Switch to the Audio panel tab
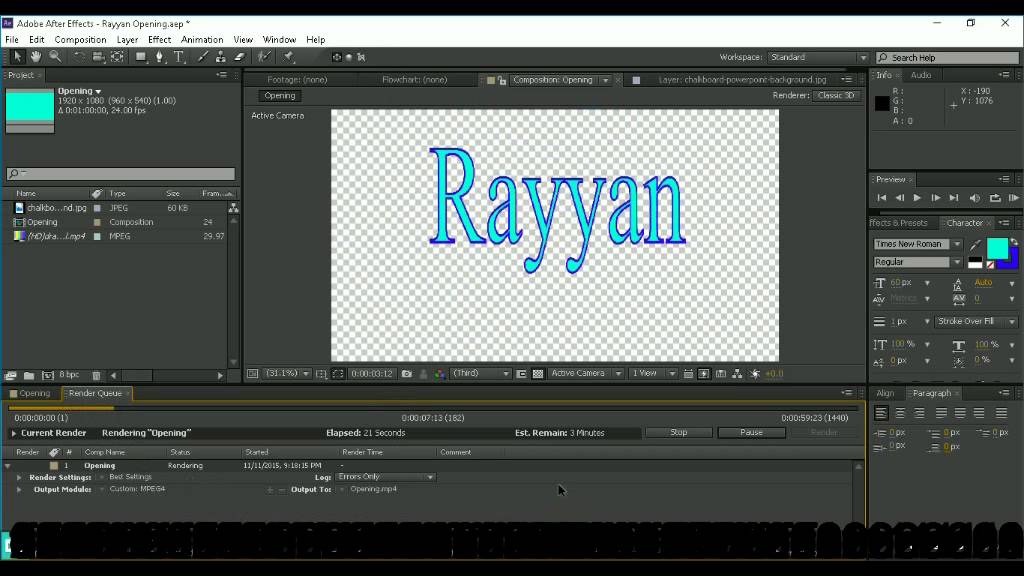This screenshot has height=576, width=1024. [x=921, y=75]
